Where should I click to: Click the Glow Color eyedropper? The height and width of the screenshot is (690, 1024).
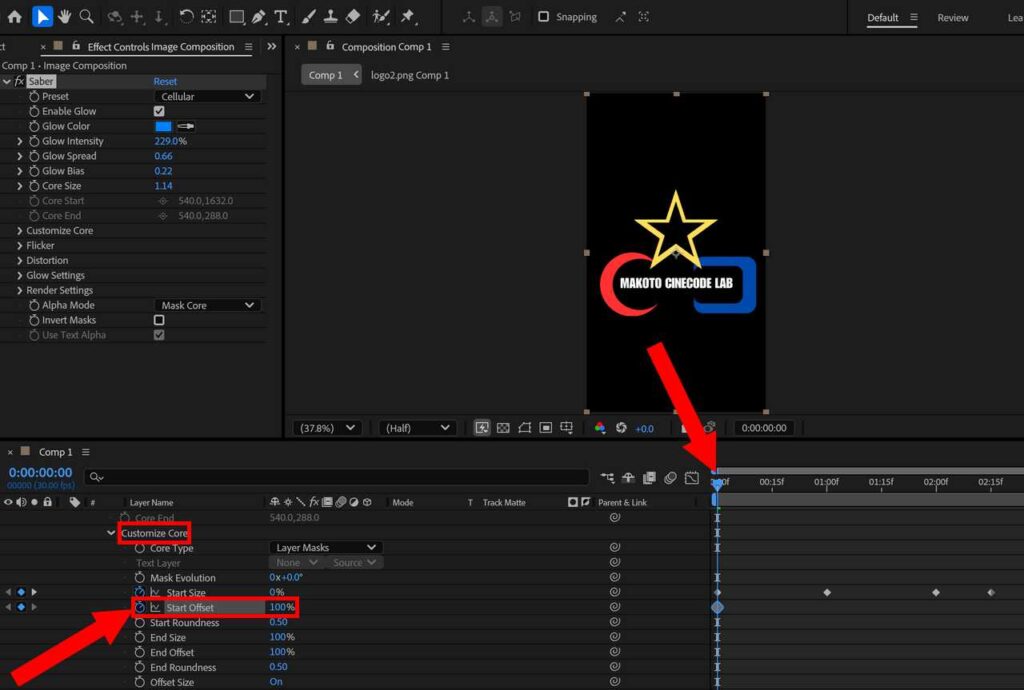[185, 126]
